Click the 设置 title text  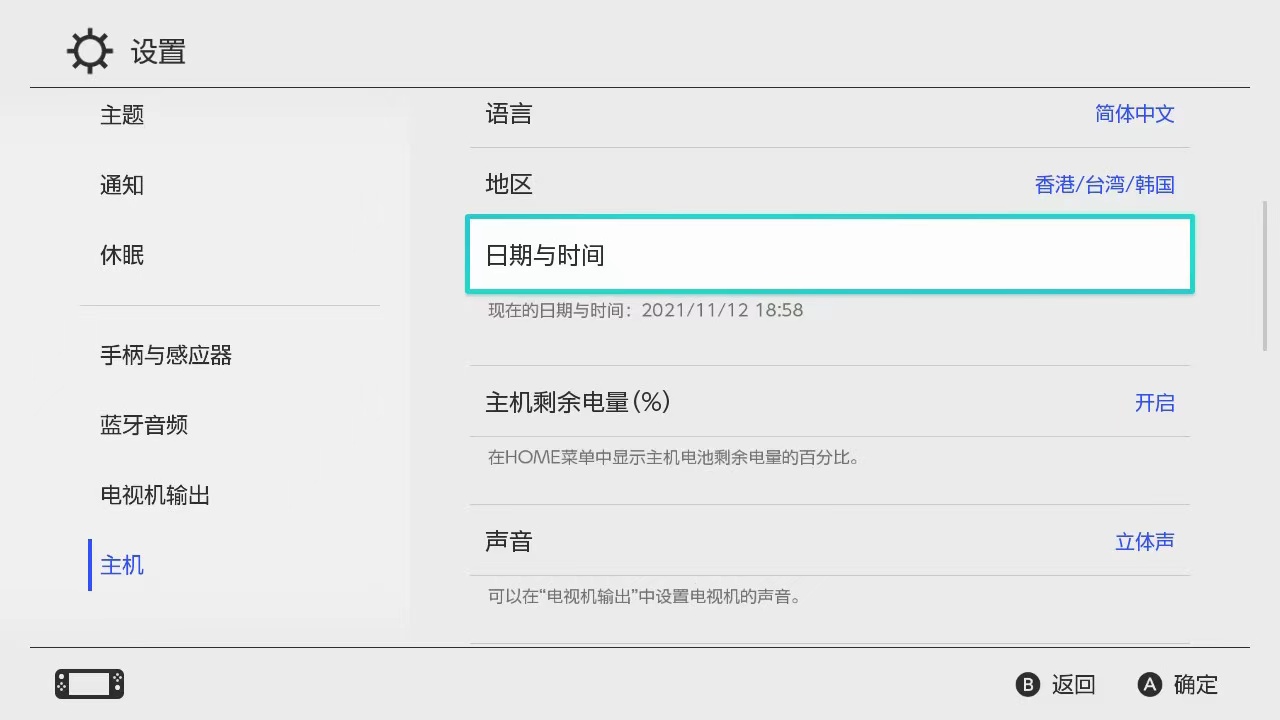tap(158, 51)
